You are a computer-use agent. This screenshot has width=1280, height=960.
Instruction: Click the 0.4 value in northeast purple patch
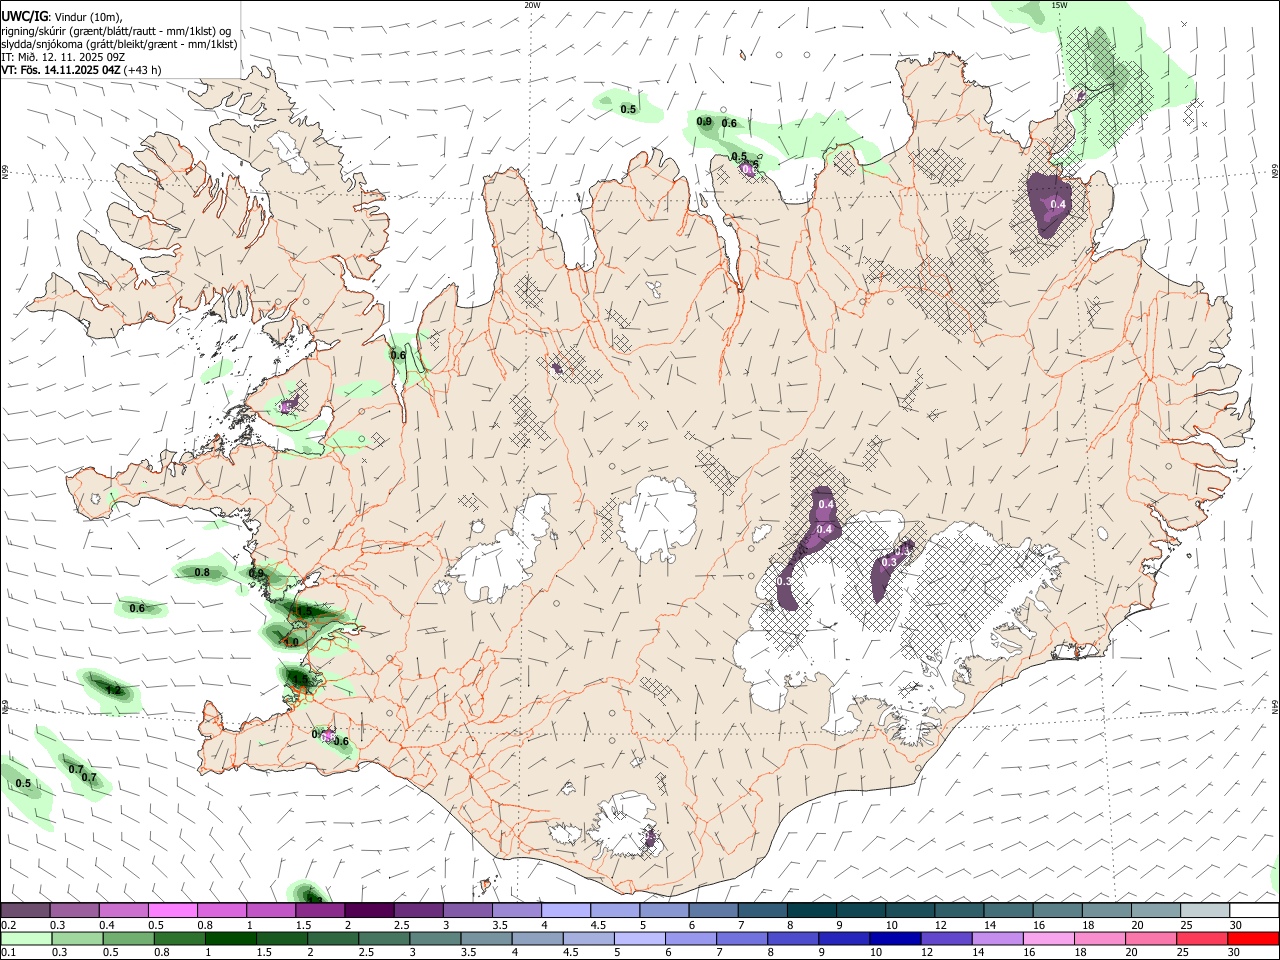coord(1059,205)
